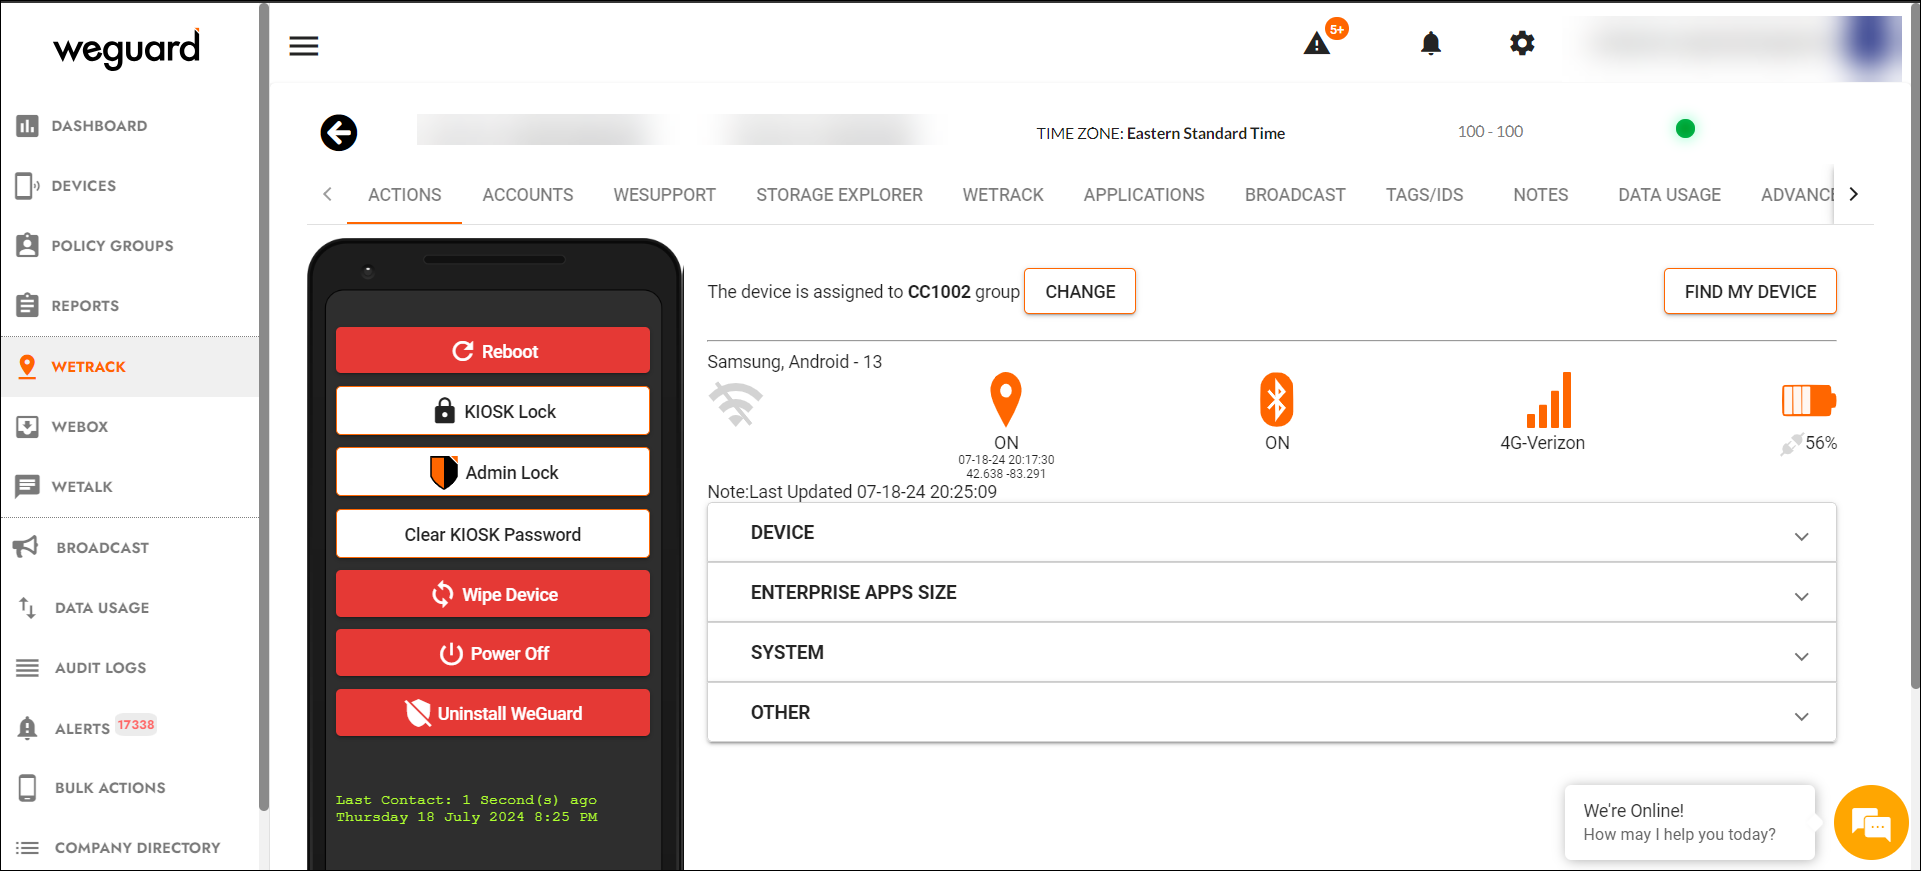
Task: Click the Reports sidebar icon
Action: [27, 306]
